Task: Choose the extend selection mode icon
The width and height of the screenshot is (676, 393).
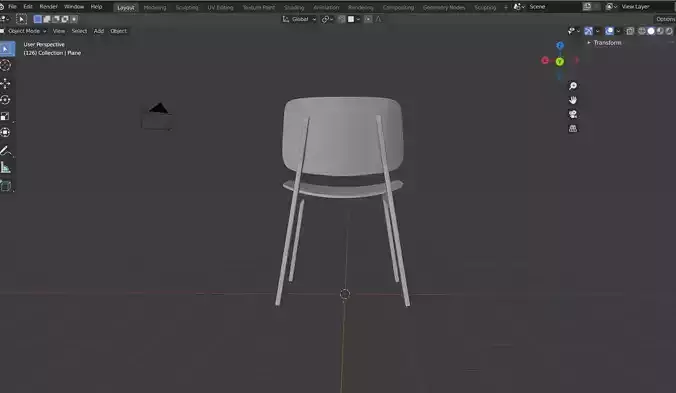Action: pyautogui.click(x=47, y=19)
